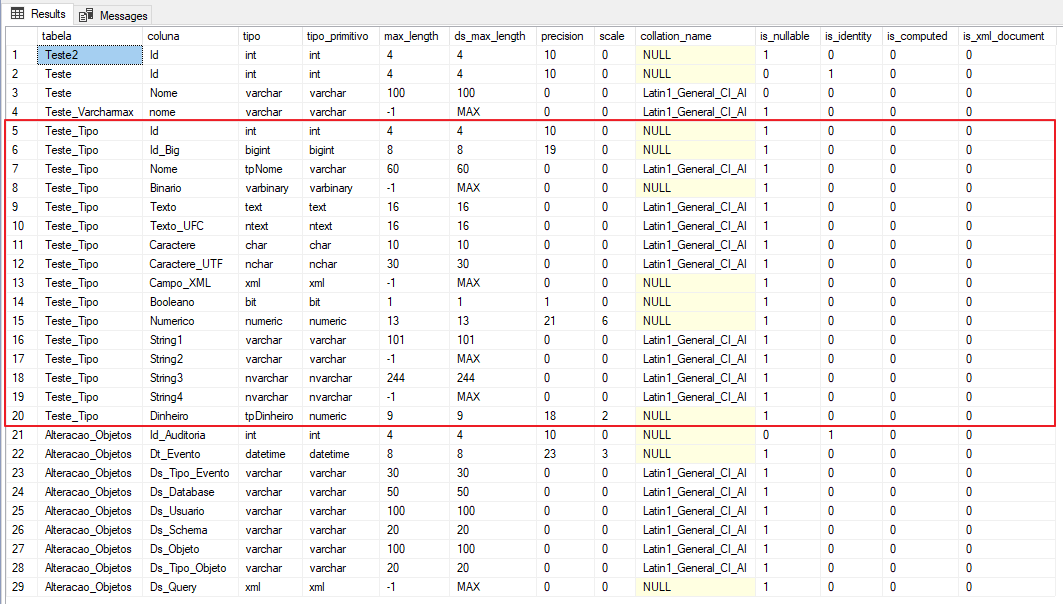Select row number 1 header
Viewport: 1063px width, 604px height.
point(22,55)
